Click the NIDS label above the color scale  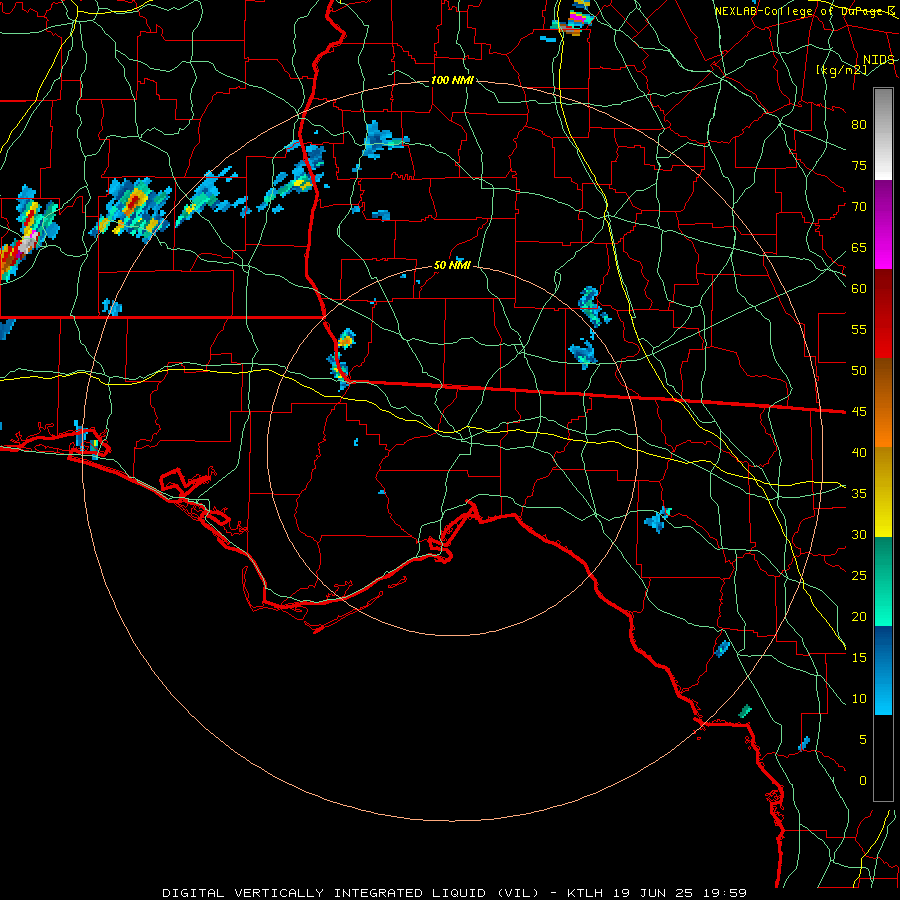click(x=878, y=60)
